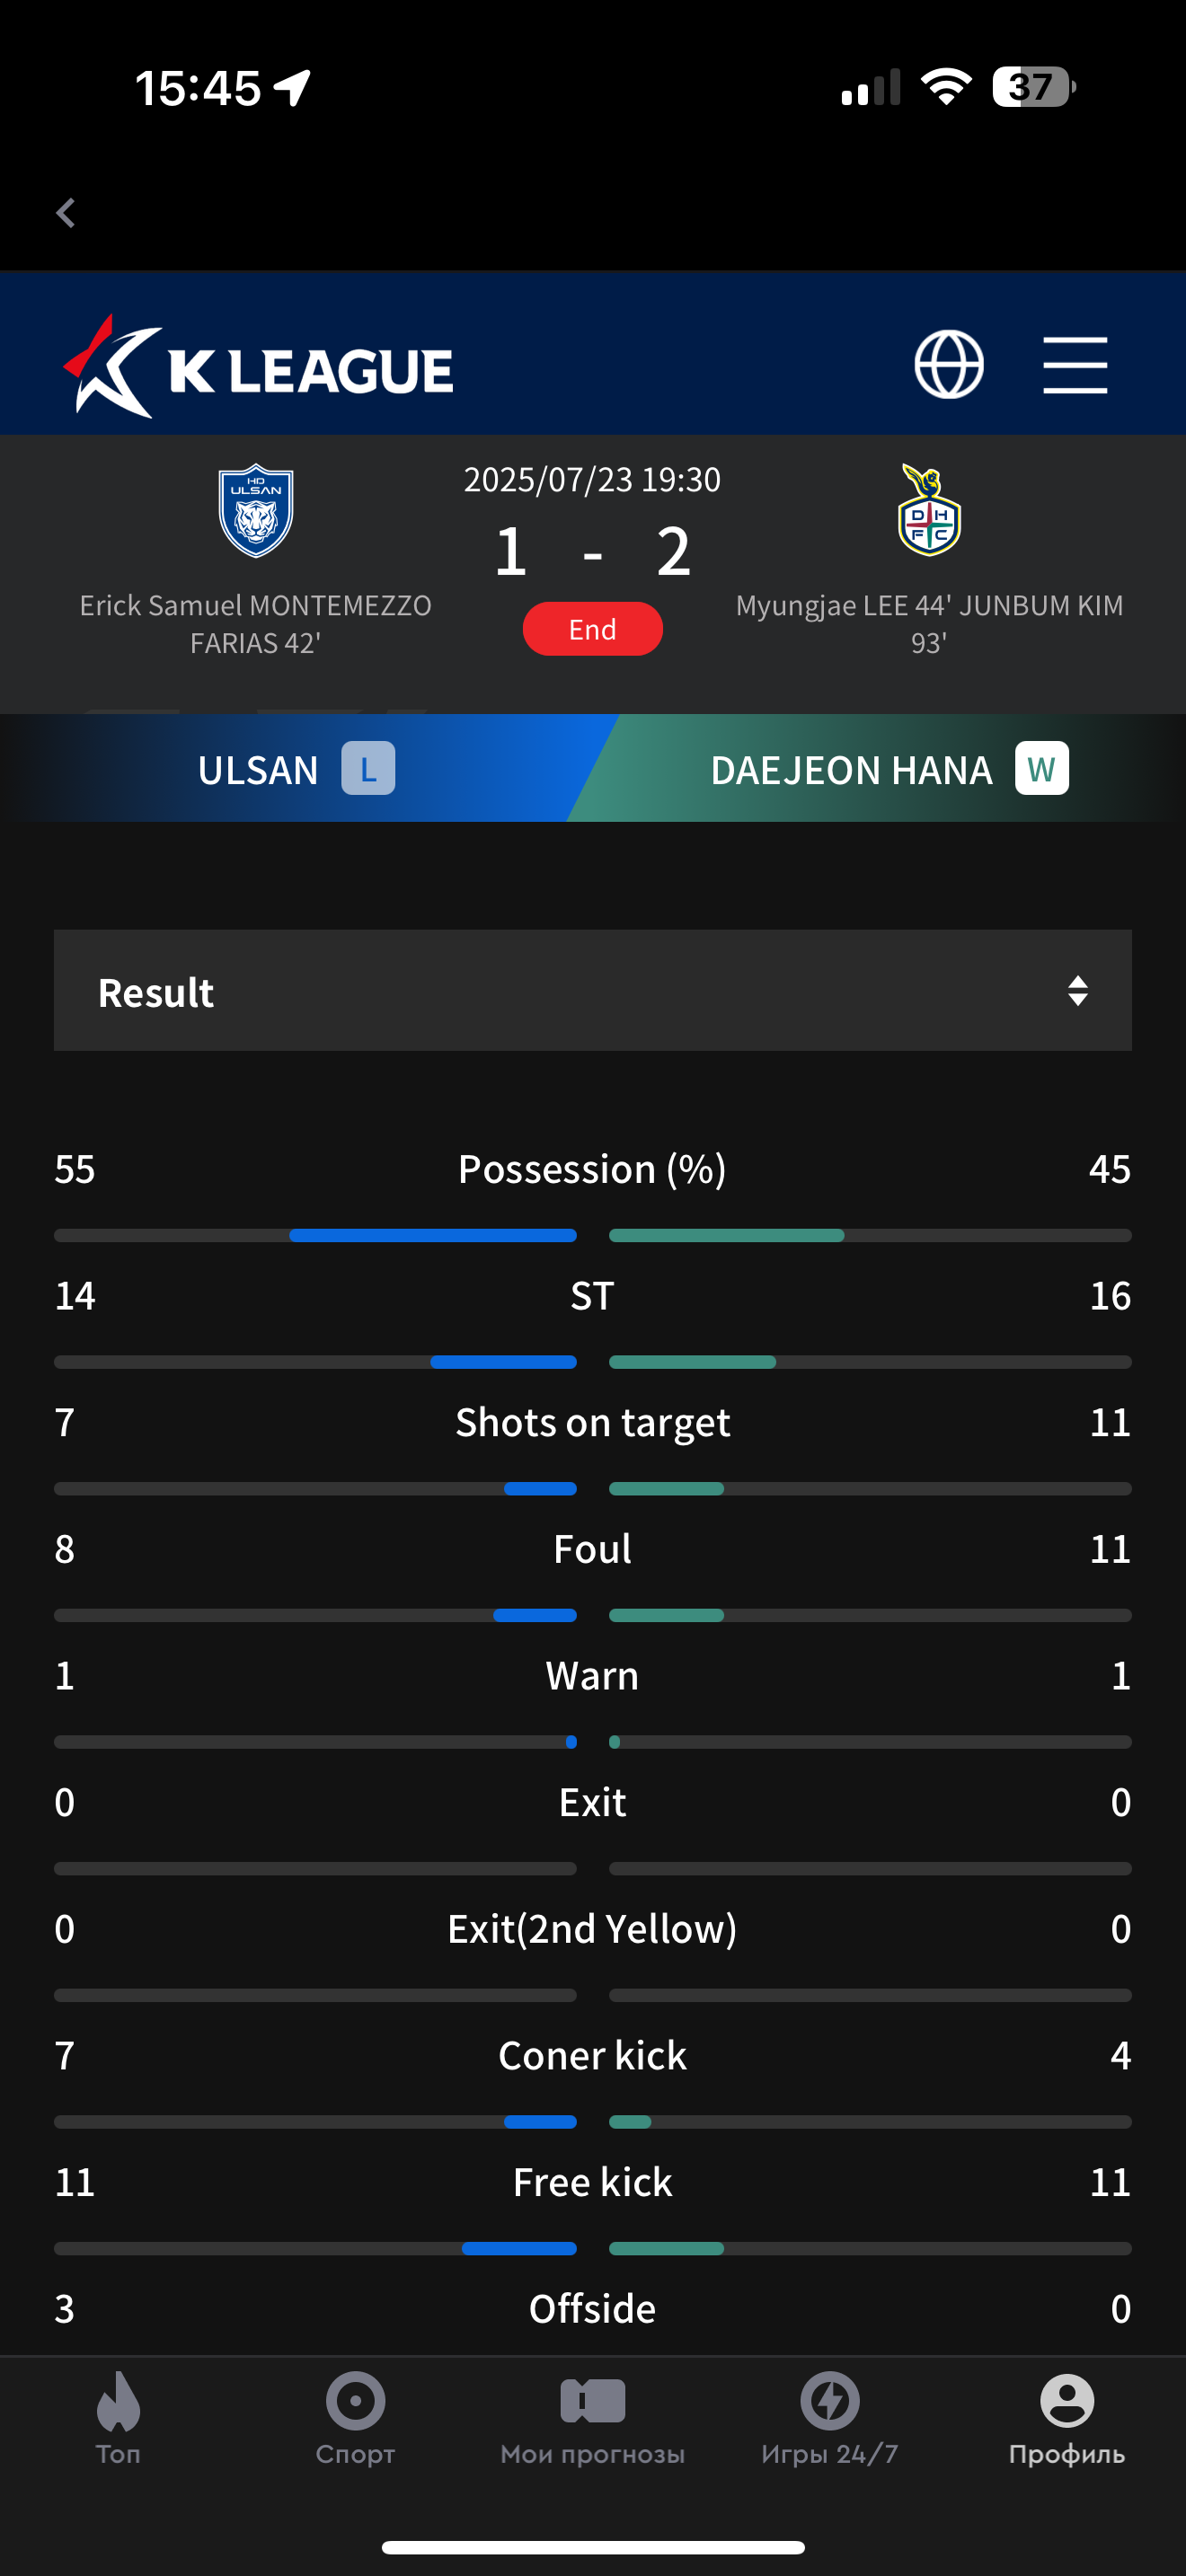The width and height of the screenshot is (1186, 2576).
Task: Open the hamburger menu
Action: pos(1074,364)
